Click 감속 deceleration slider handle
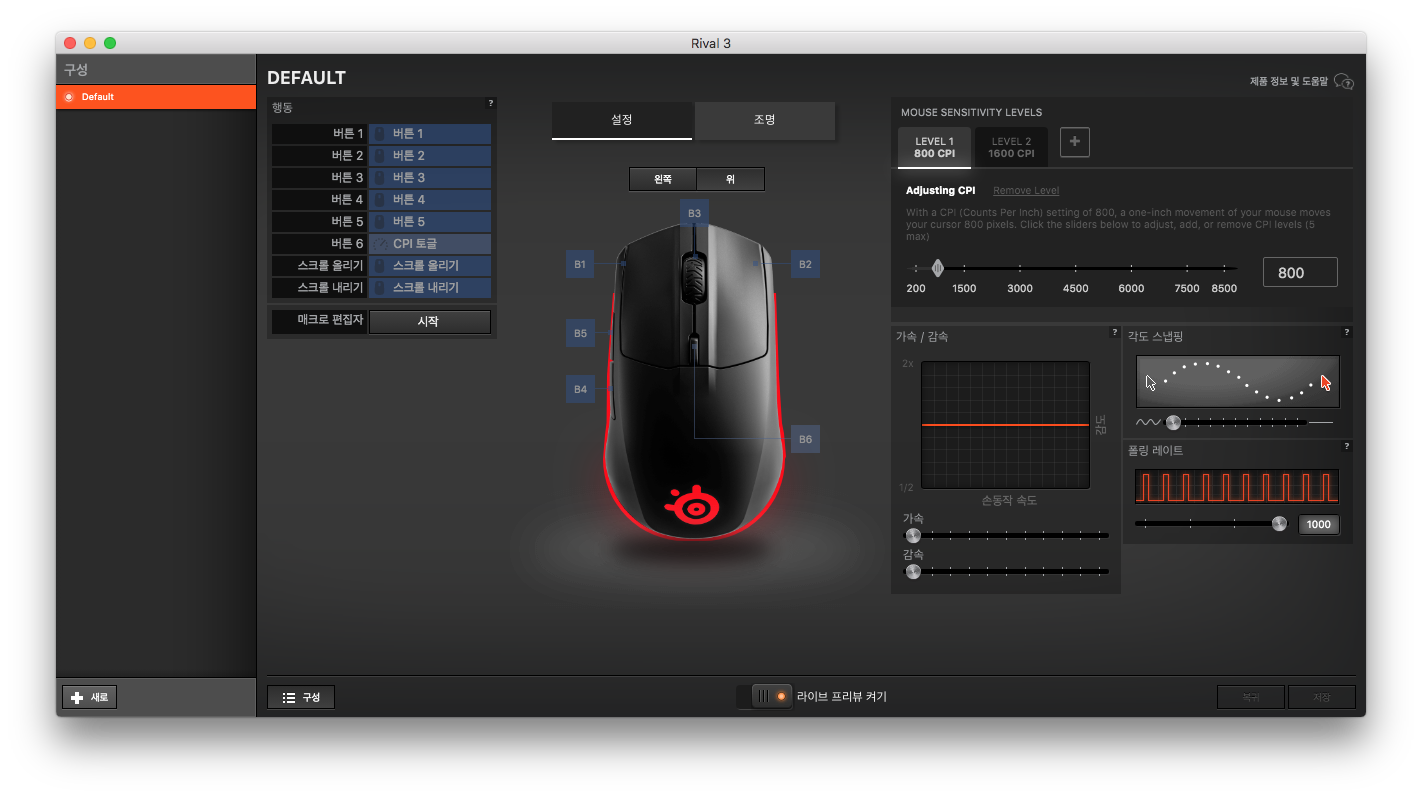Screen dimensions: 1422x797 point(913,572)
